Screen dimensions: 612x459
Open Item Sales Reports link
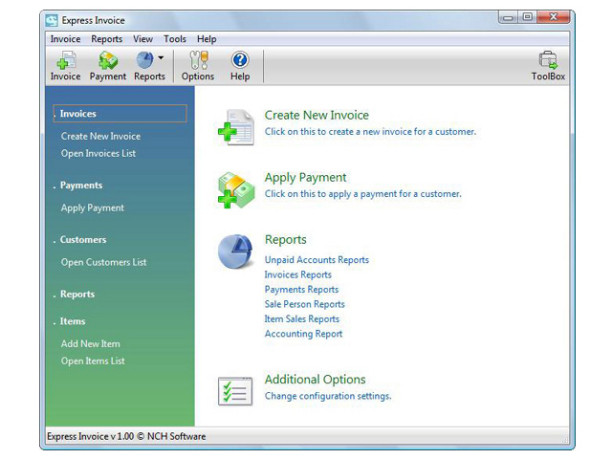click(x=302, y=319)
